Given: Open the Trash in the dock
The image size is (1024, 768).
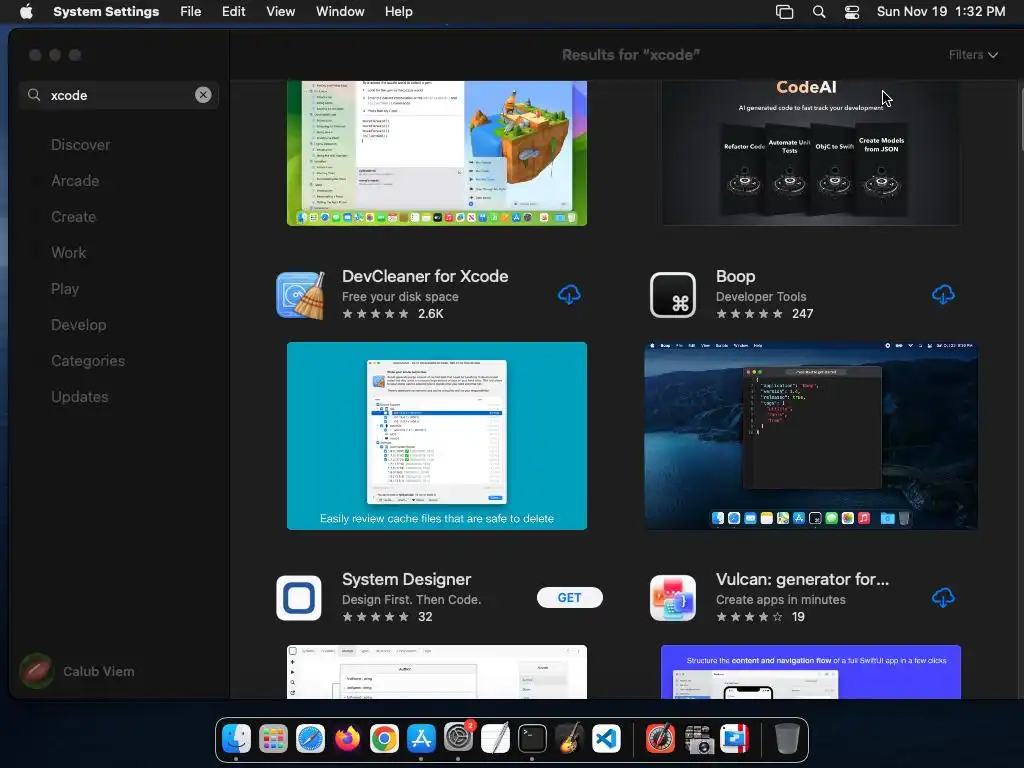Looking at the screenshot, I should coord(787,739).
